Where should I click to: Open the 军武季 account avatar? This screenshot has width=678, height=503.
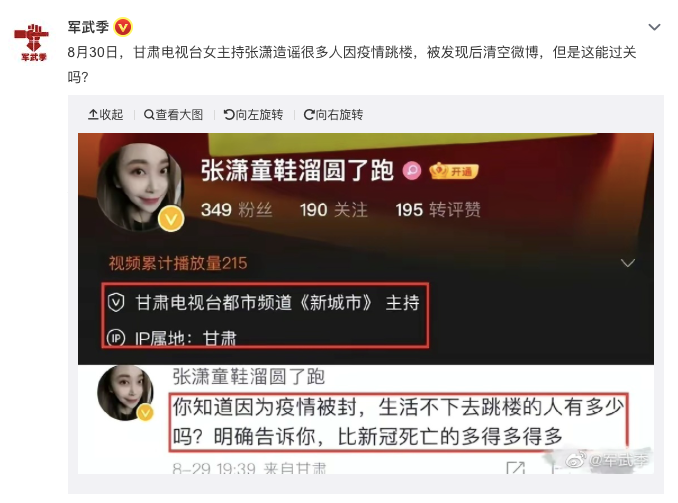click(x=32, y=42)
